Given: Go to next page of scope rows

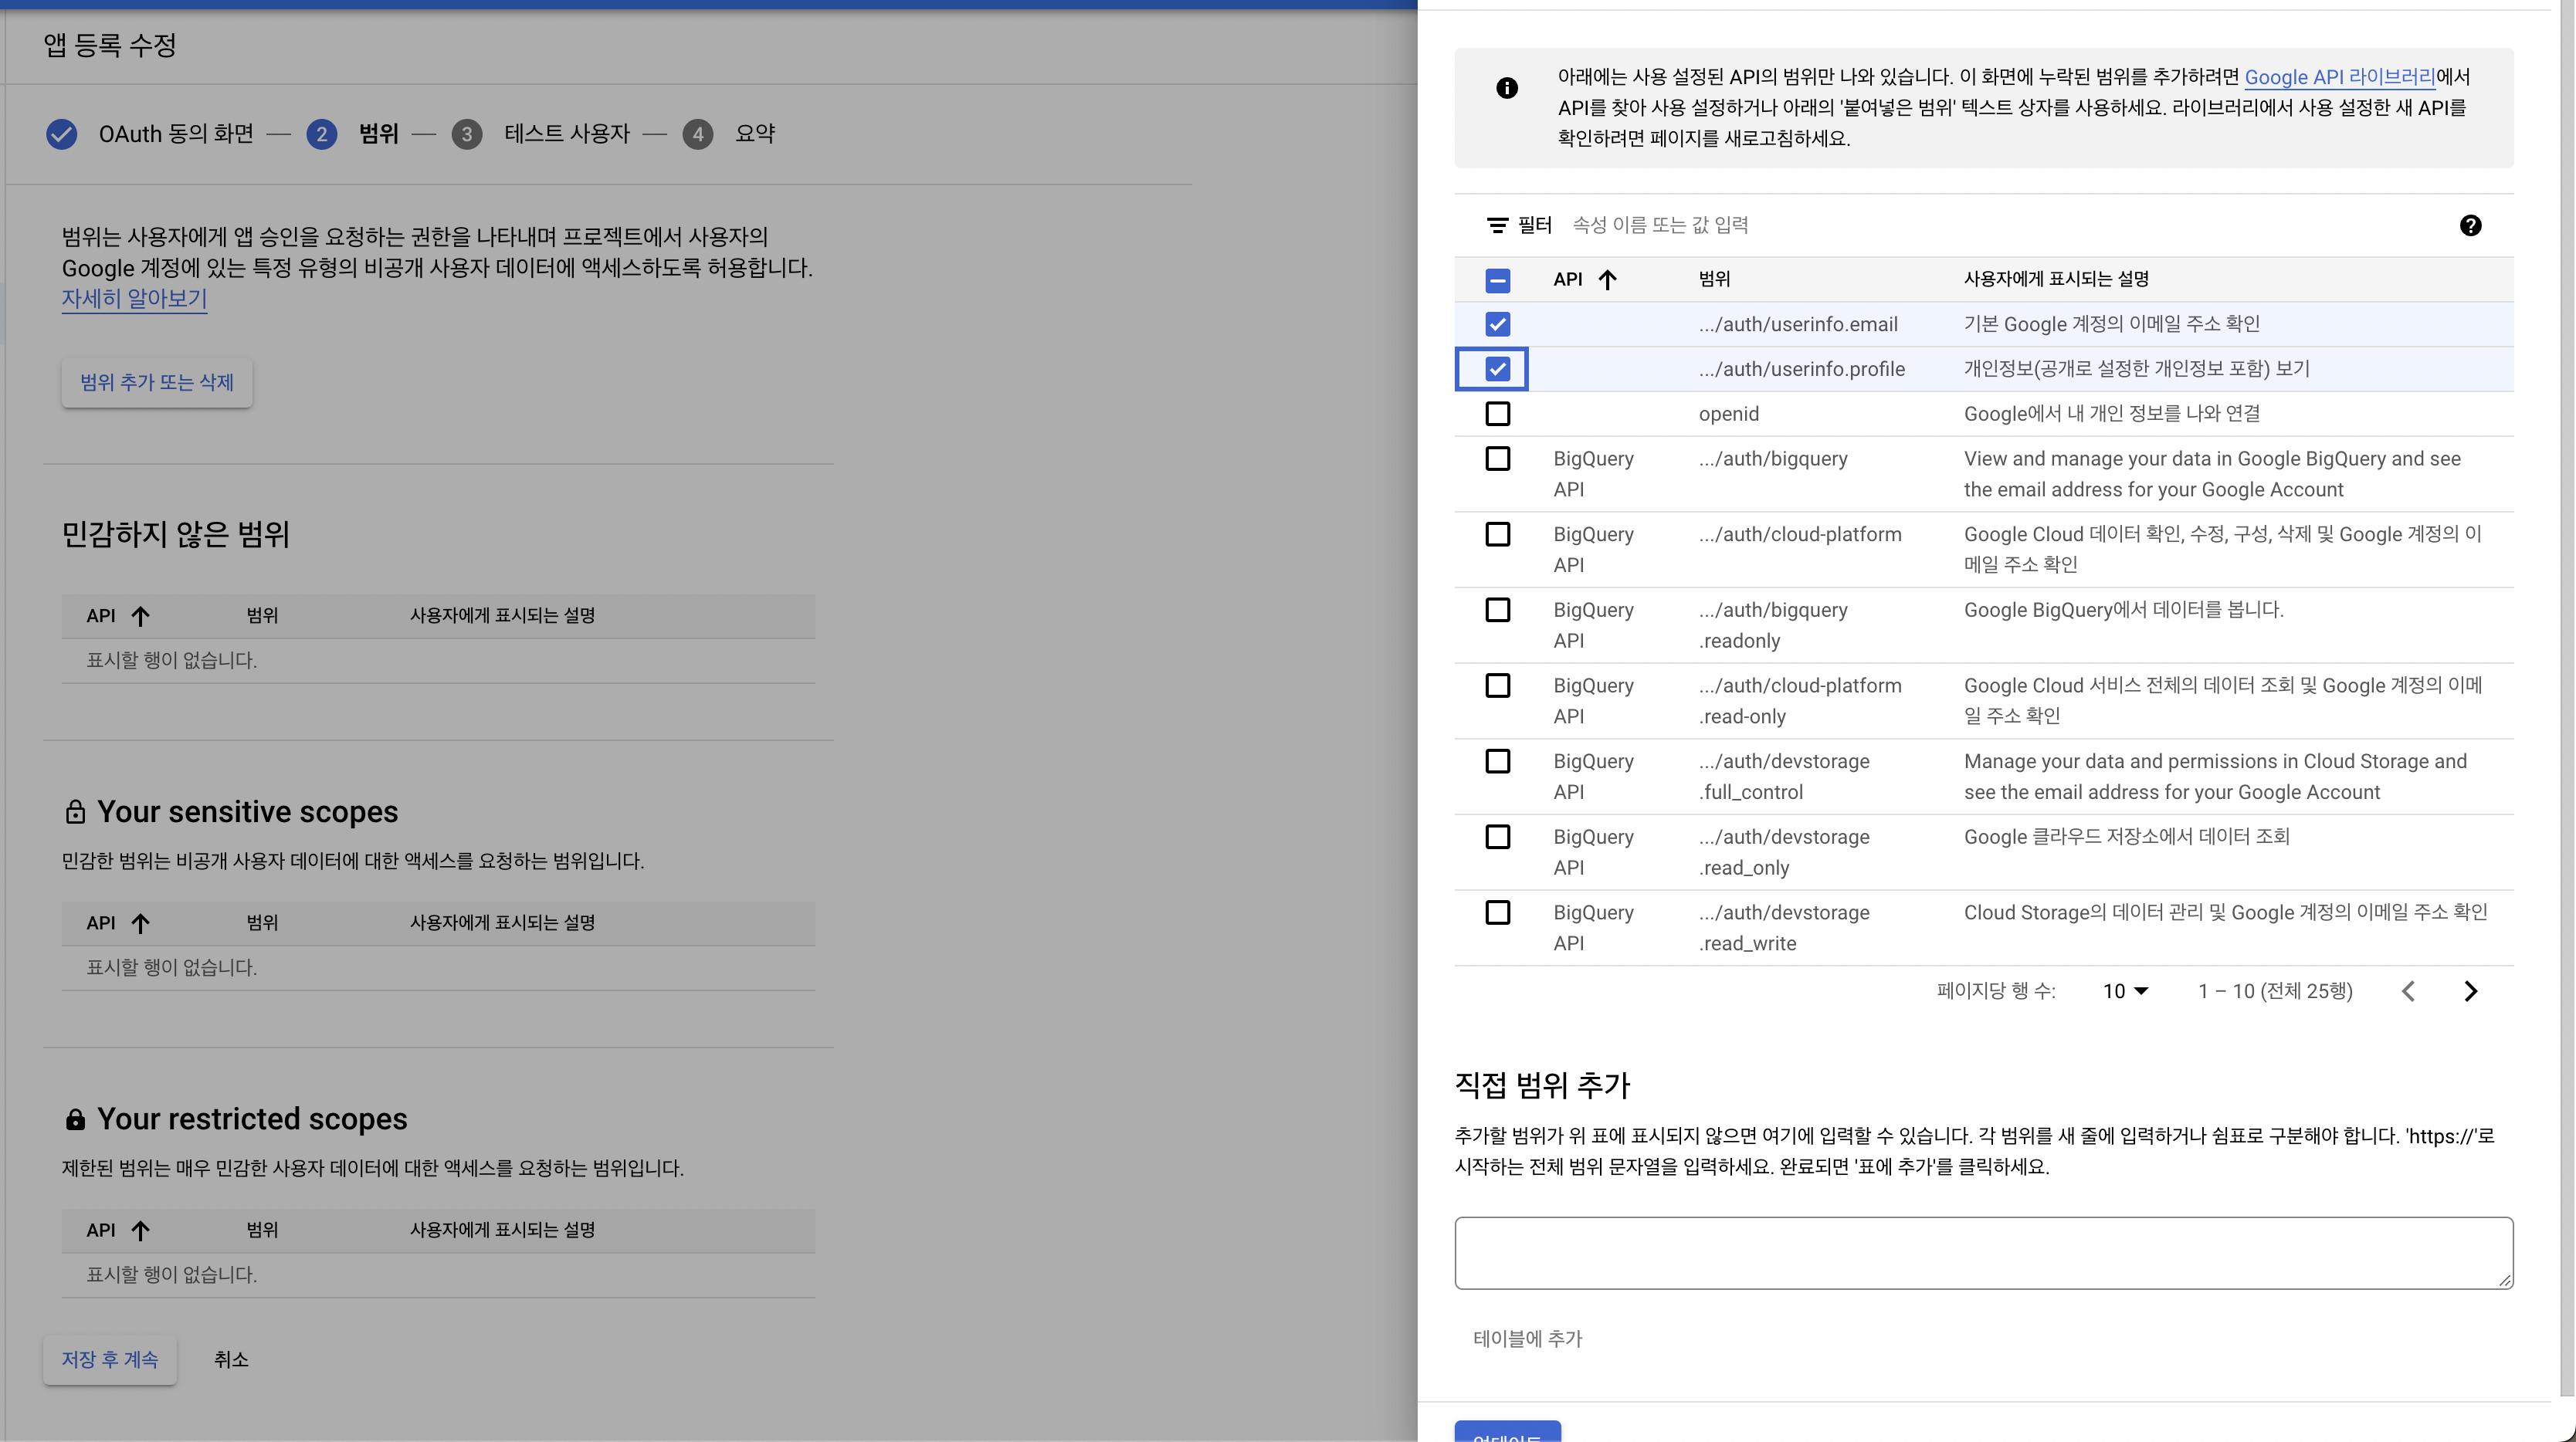Looking at the screenshot, I should [x=2471, y=991].
